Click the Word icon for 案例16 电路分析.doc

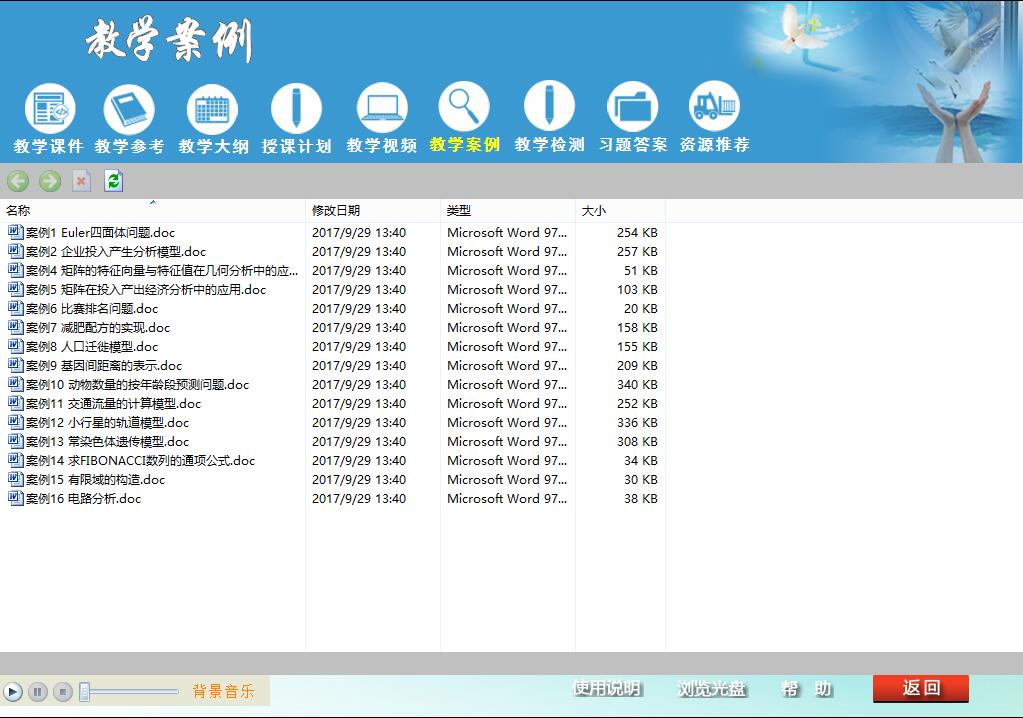pos(16,498)
